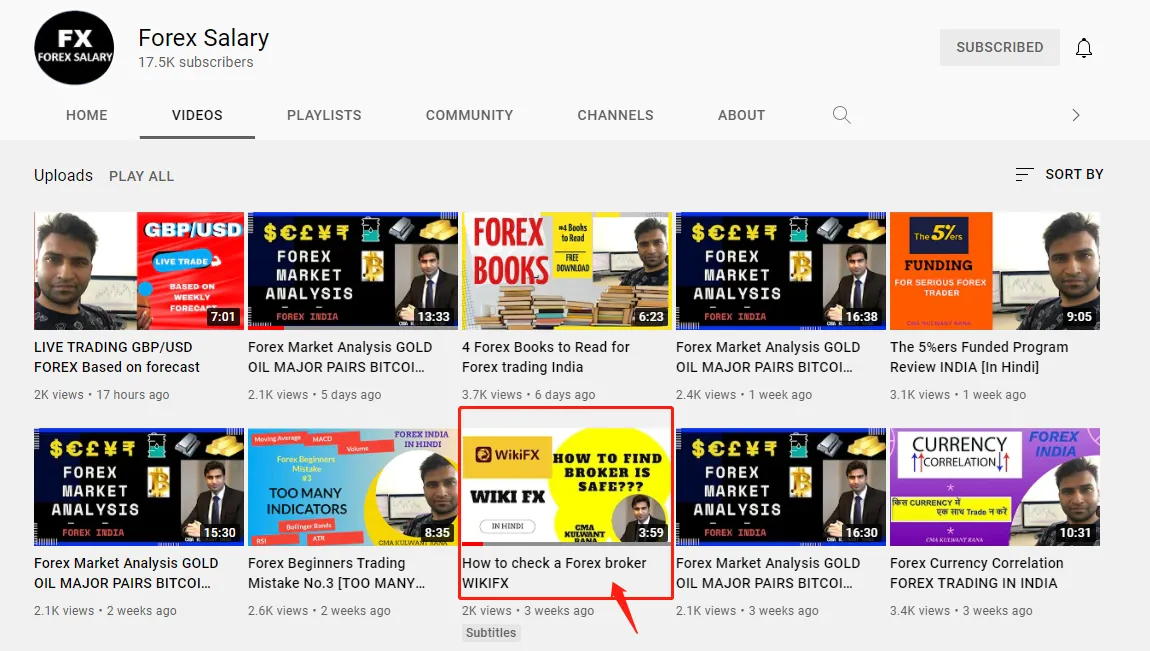This screenshot has width=1150, height=651.
Task: Click title The 5%ers Funded Program Review
Action: point(979,357)
